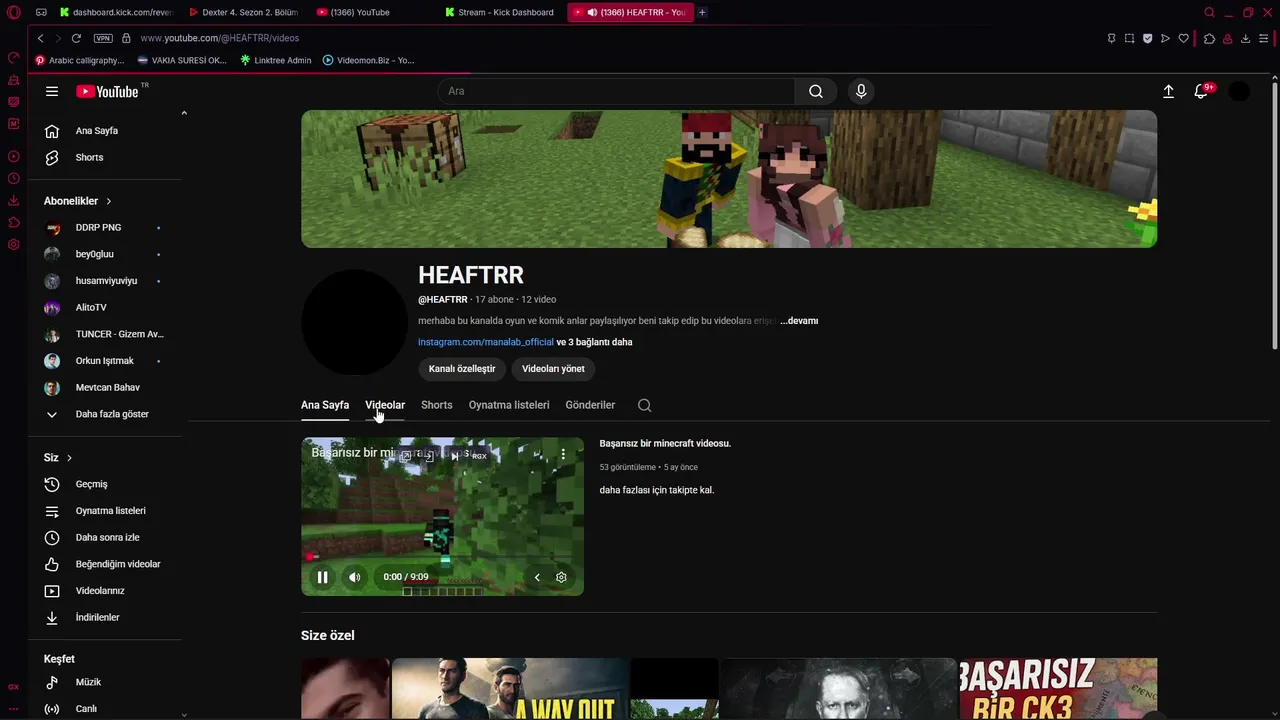Open three-dot menu on featured video
The image size is (1280, 720).
tap(563, 454)
